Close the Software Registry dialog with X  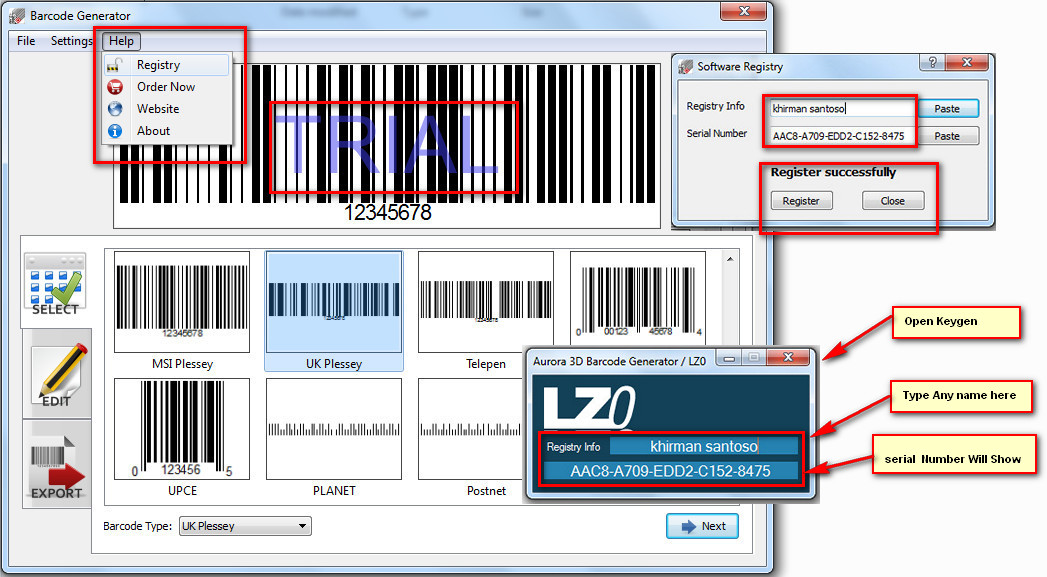click(967, 62)
